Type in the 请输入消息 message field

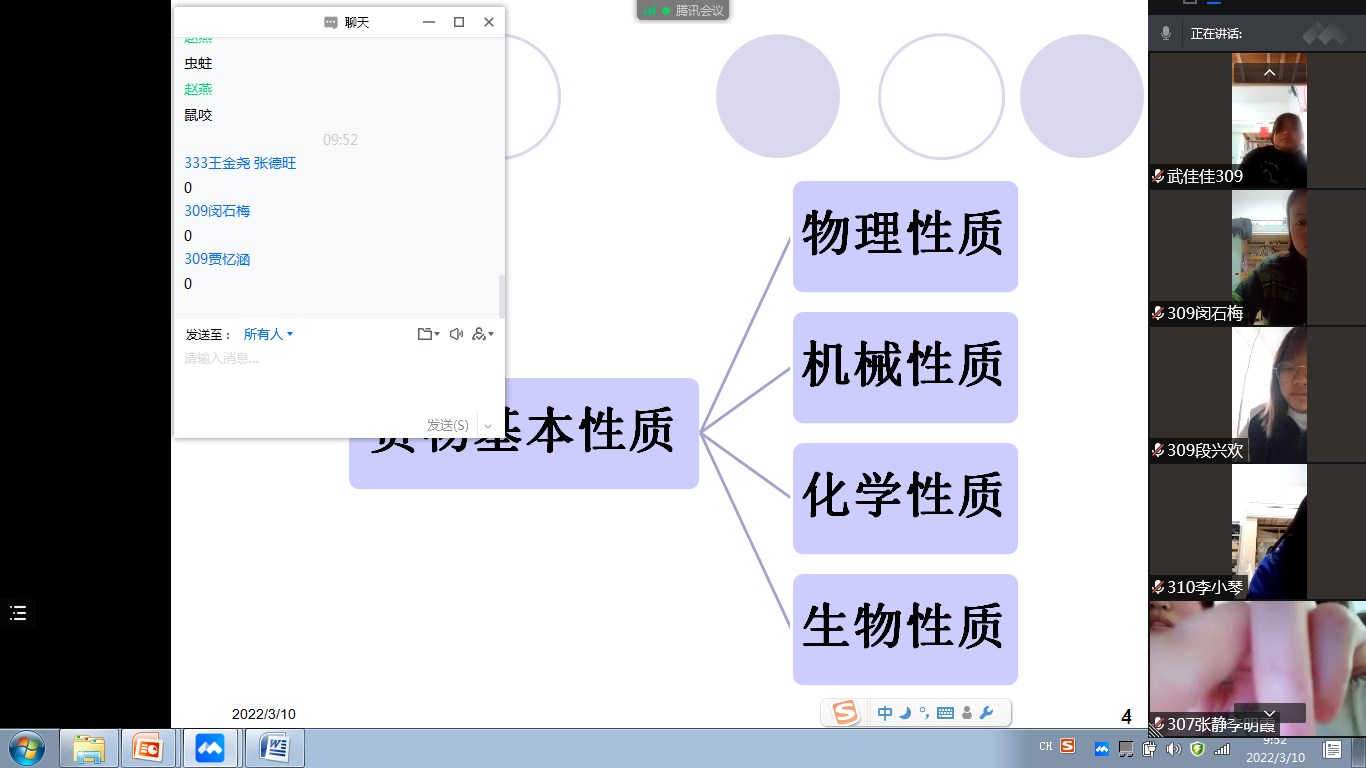click(x=340, y=380)
